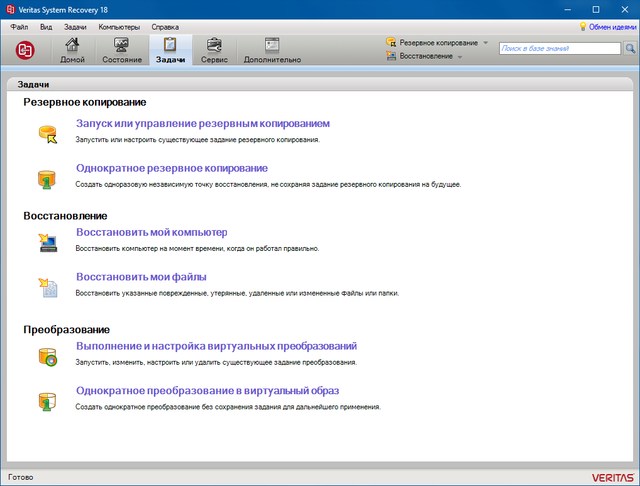Open the Справка help menu
Screen dimensions: 640x486
pyautogui.click(x=166, y=26)
